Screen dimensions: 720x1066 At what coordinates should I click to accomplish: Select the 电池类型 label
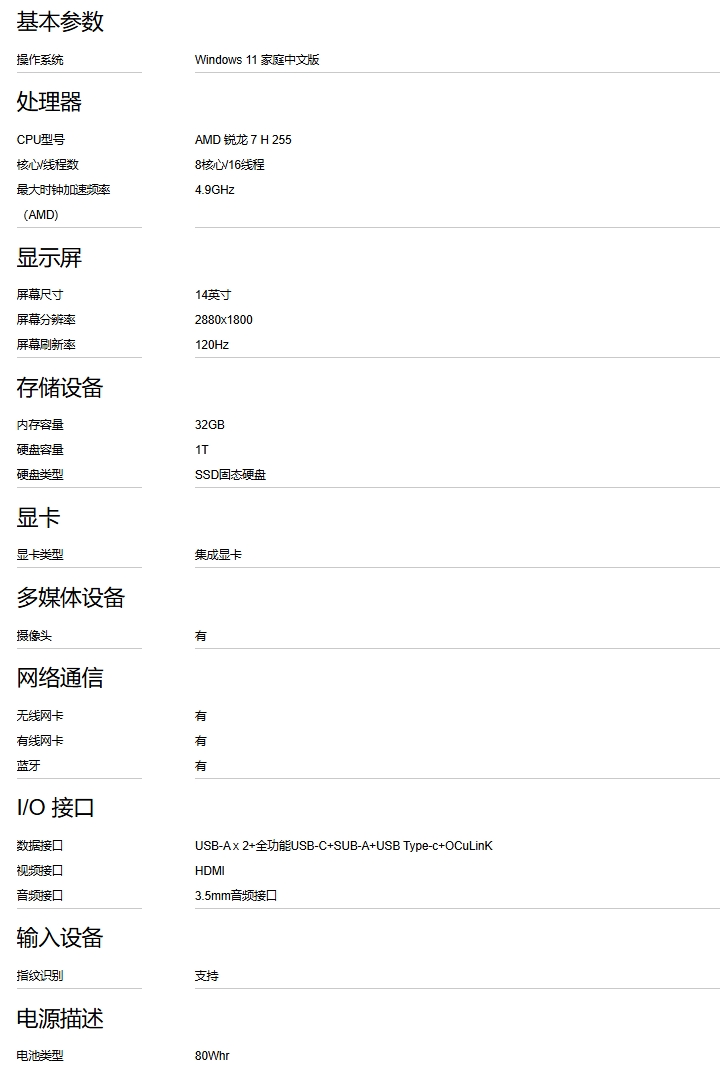[x=40, y=1056]
